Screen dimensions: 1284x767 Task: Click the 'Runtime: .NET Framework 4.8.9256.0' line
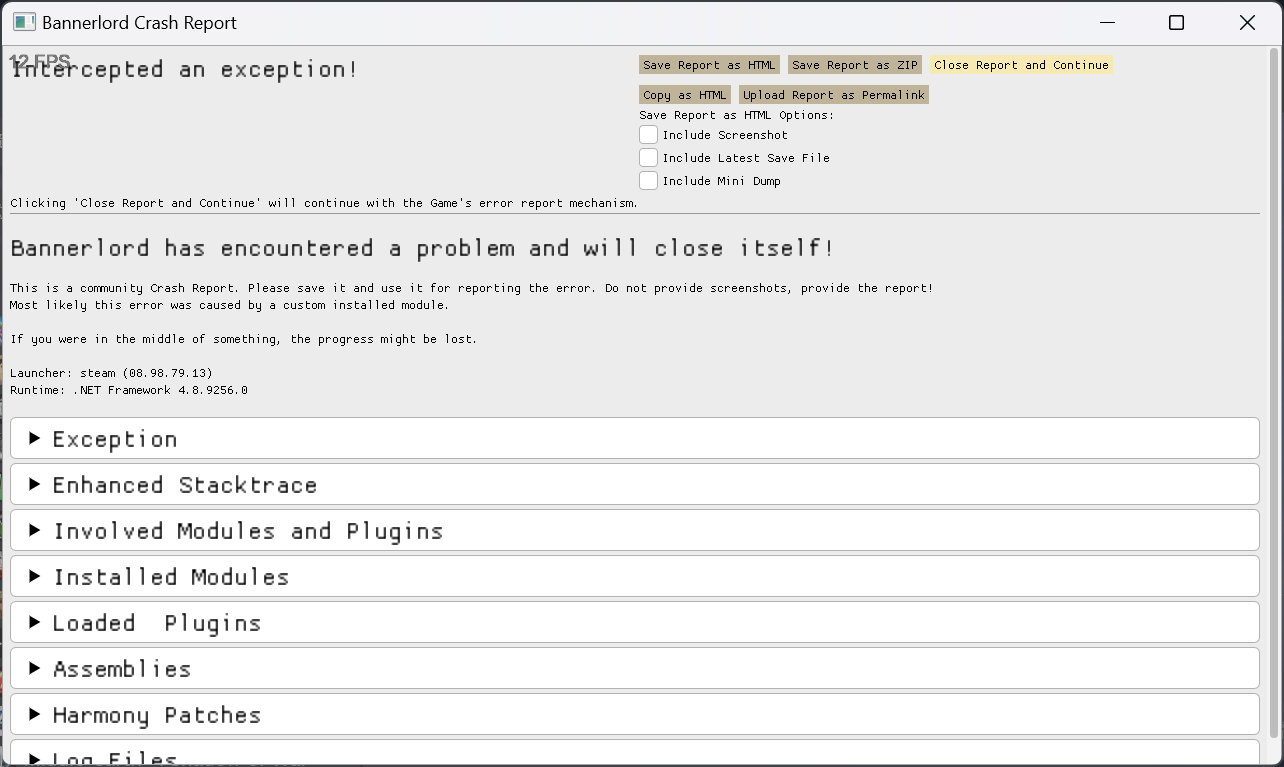pyautogui.click(x=129, y=390)
